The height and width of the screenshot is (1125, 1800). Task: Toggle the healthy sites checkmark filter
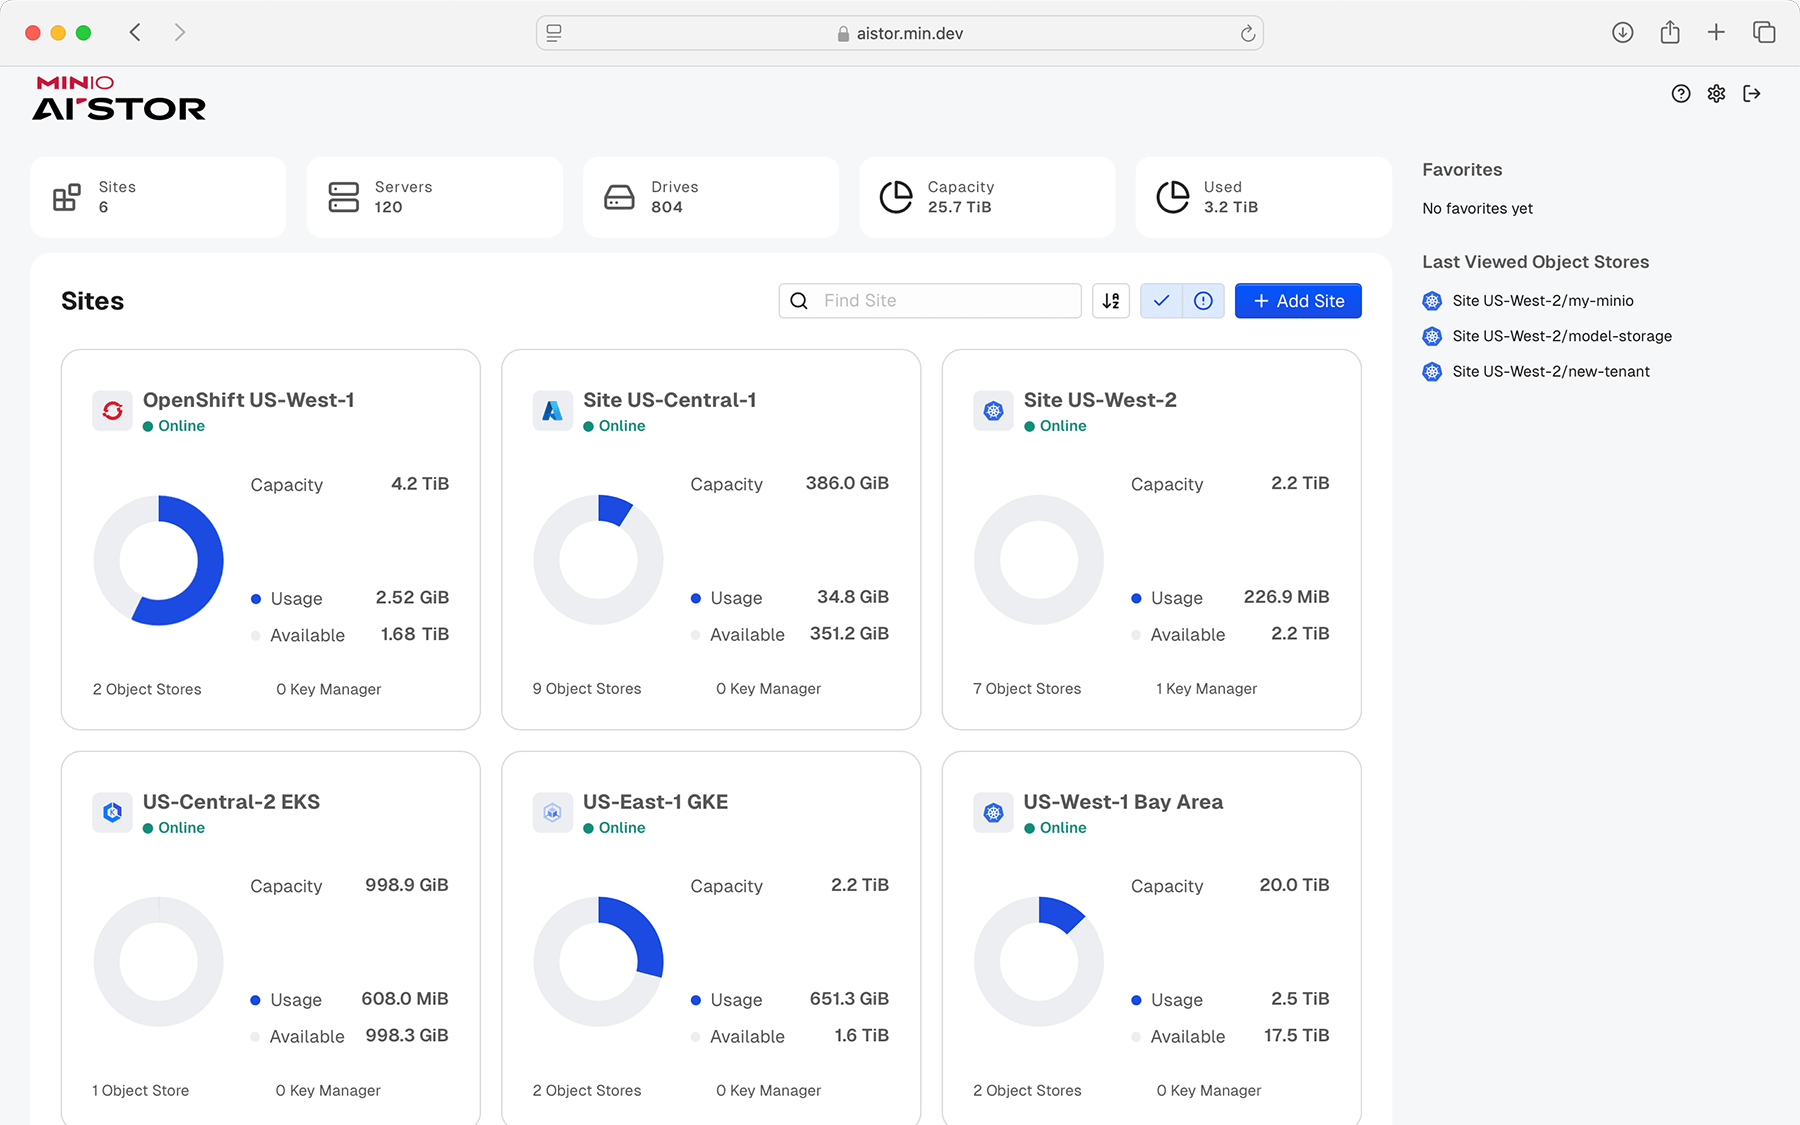[x=1161, y=301]
